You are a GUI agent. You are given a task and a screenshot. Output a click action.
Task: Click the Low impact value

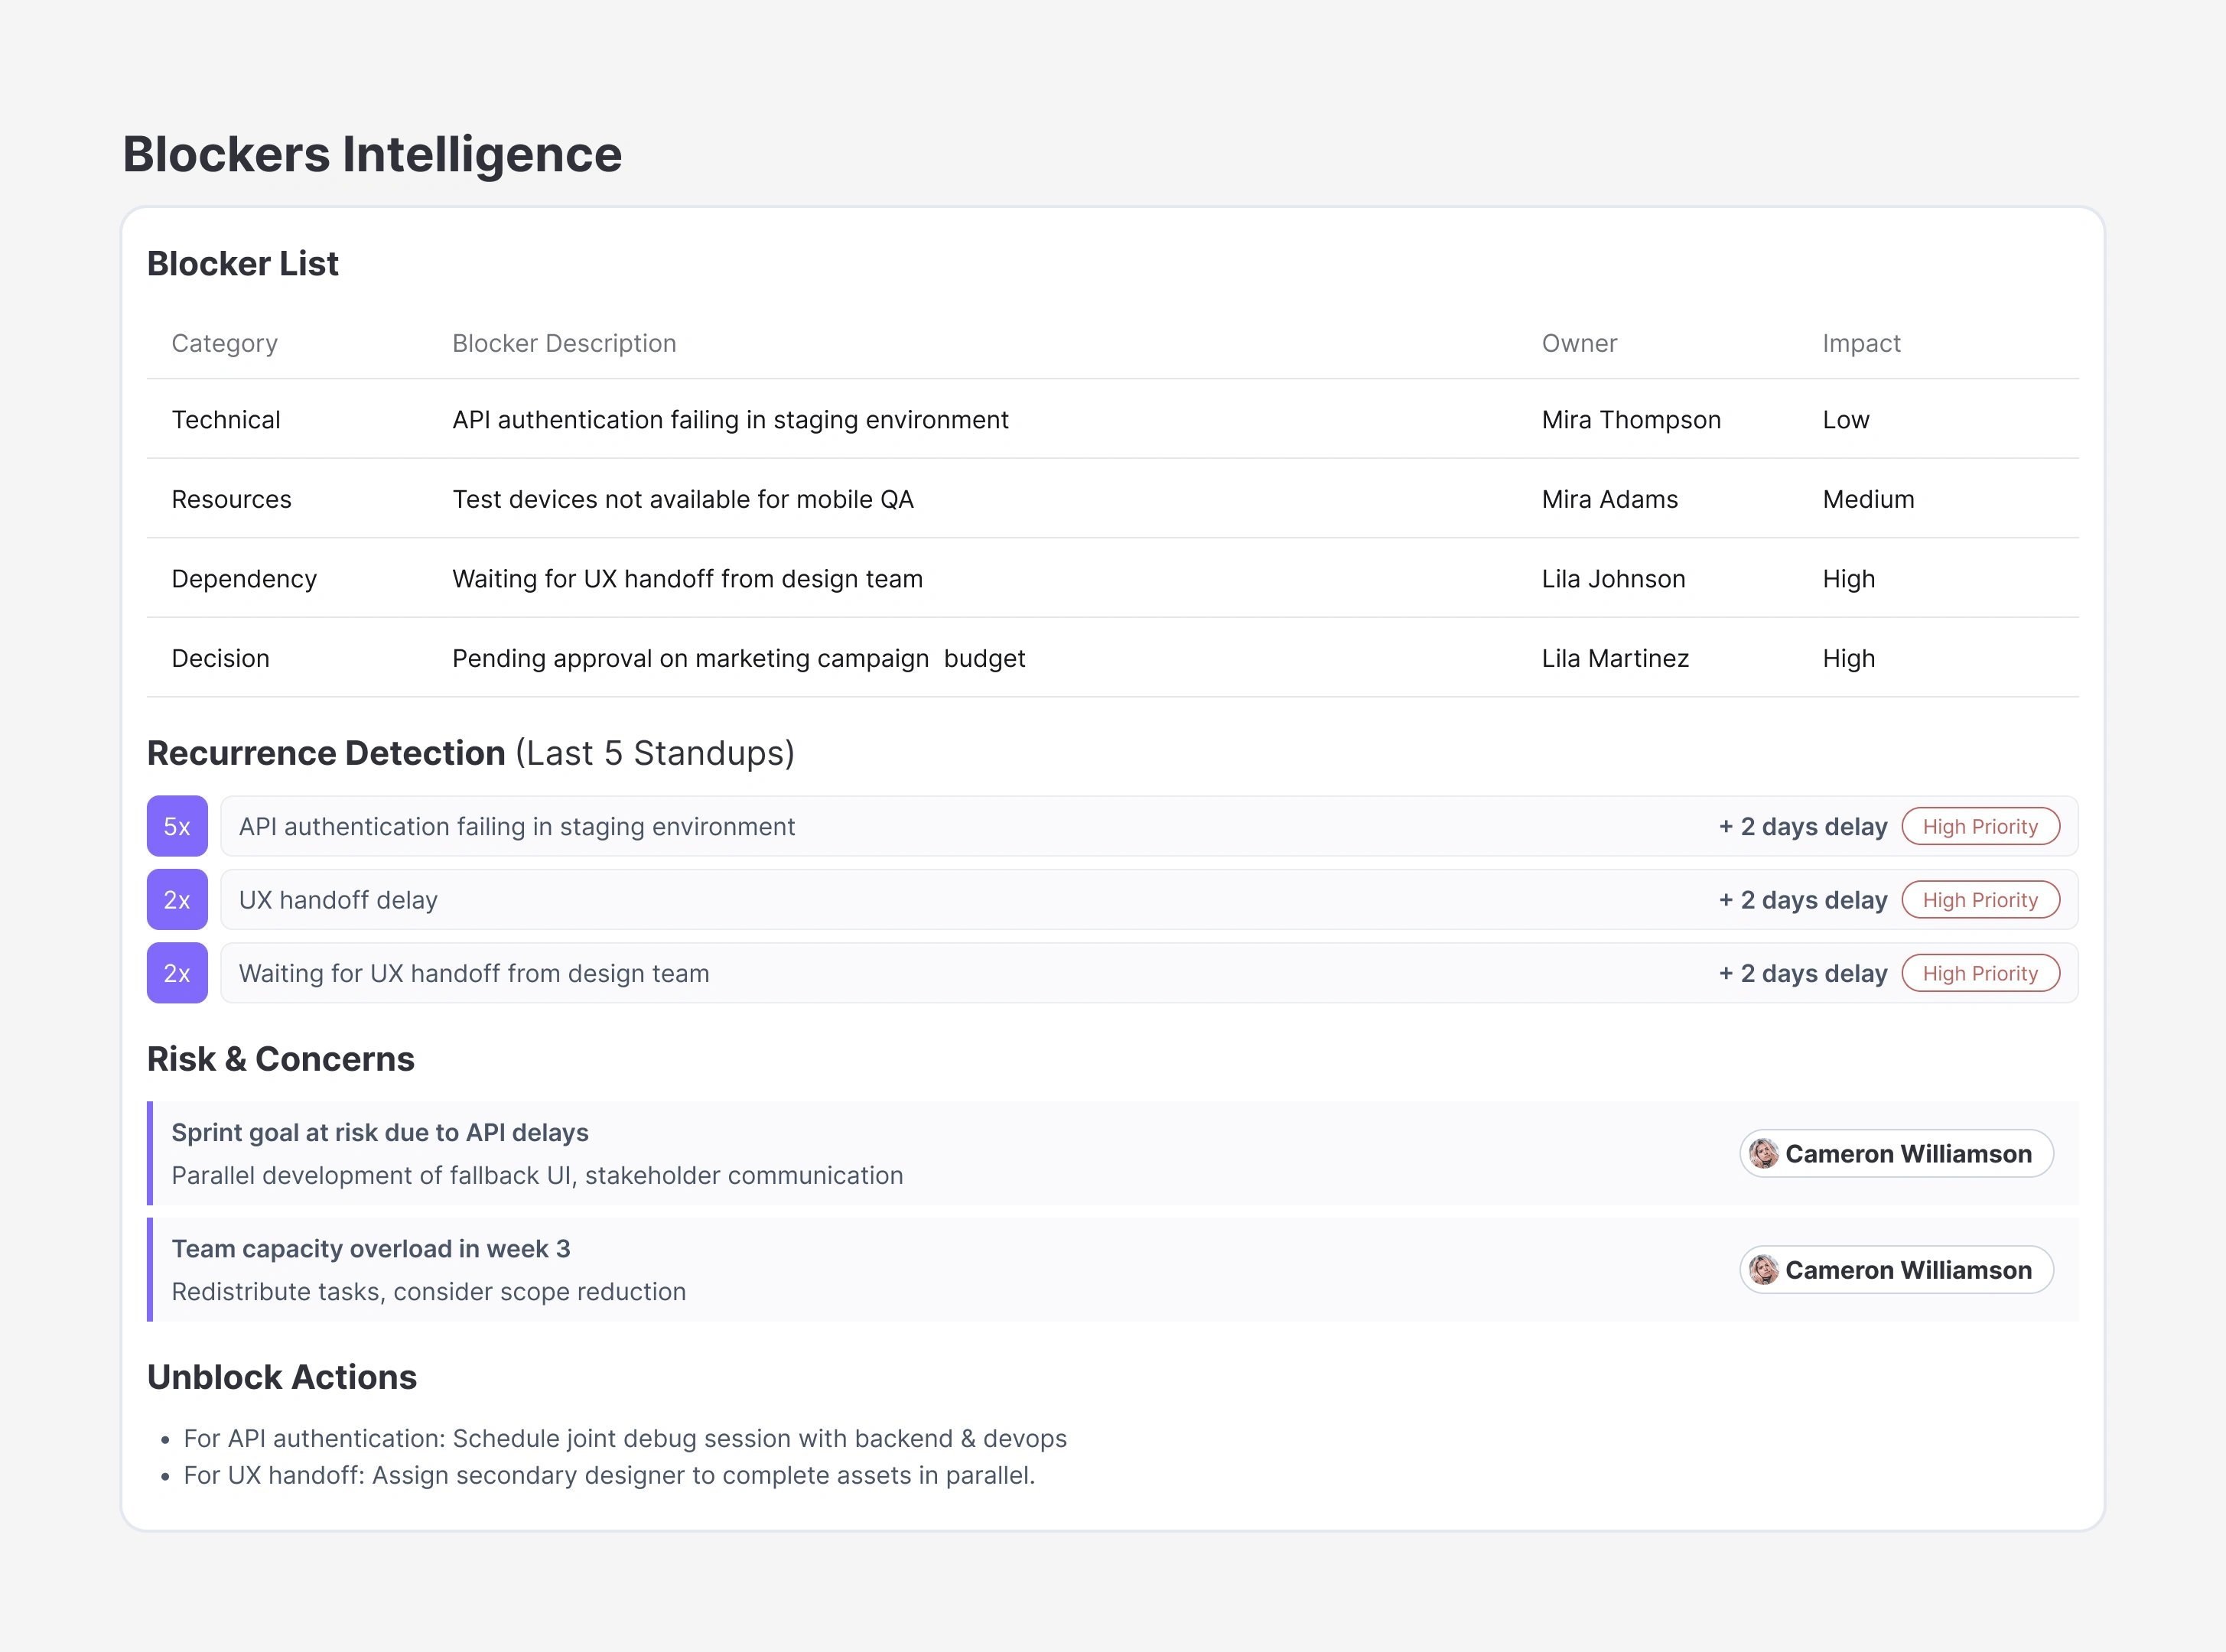click(1846, 420)
